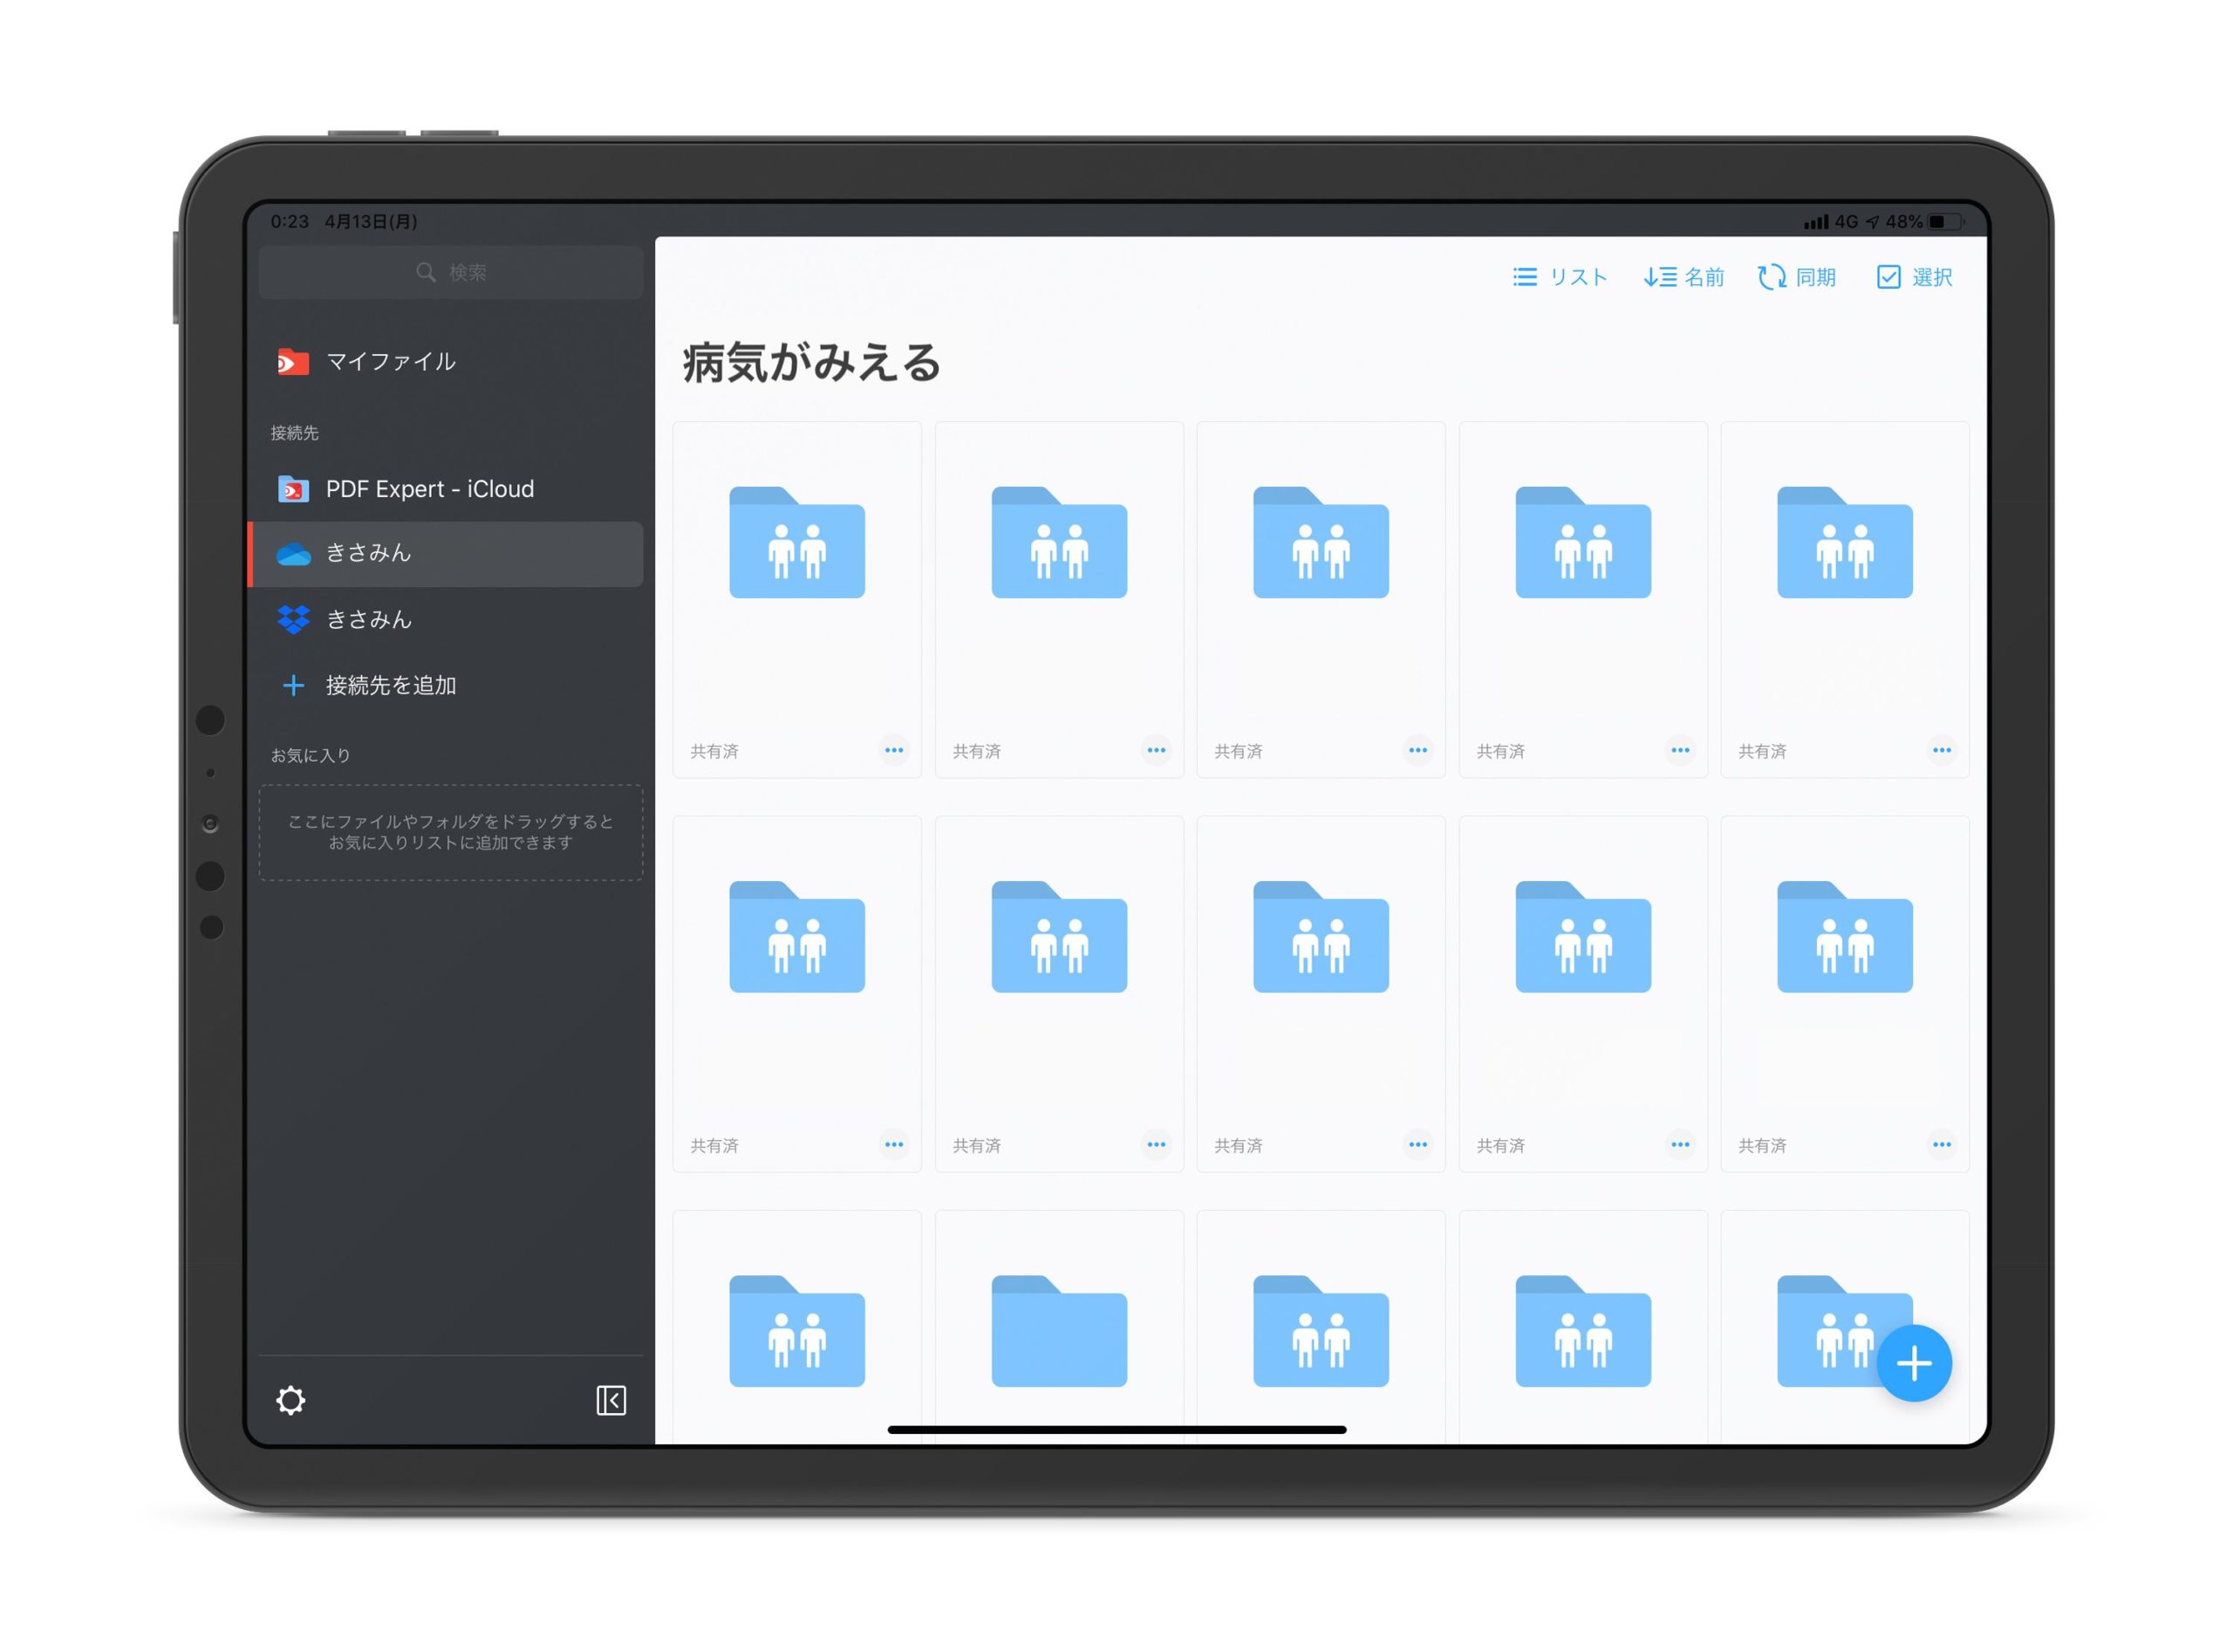Open more options for top row first folder
Viewport: 2233px width, 1652px height.
point(894,750)
